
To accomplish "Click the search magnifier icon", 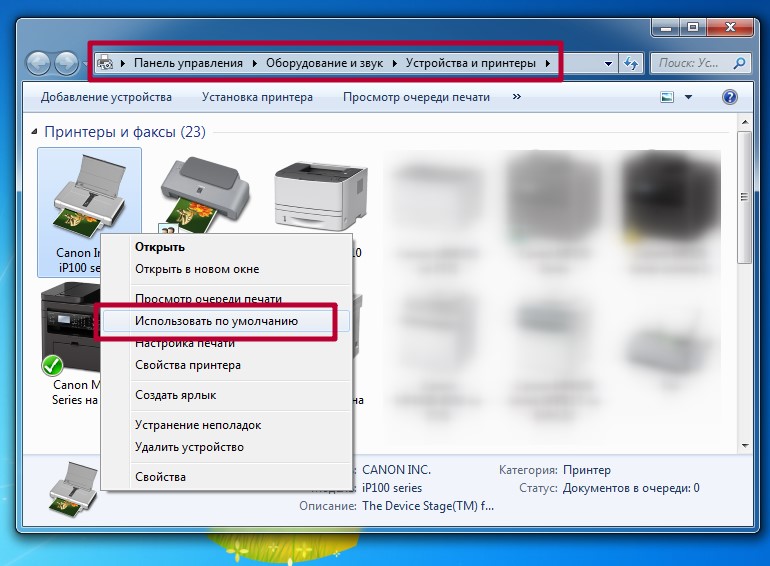I will point(739,63).
